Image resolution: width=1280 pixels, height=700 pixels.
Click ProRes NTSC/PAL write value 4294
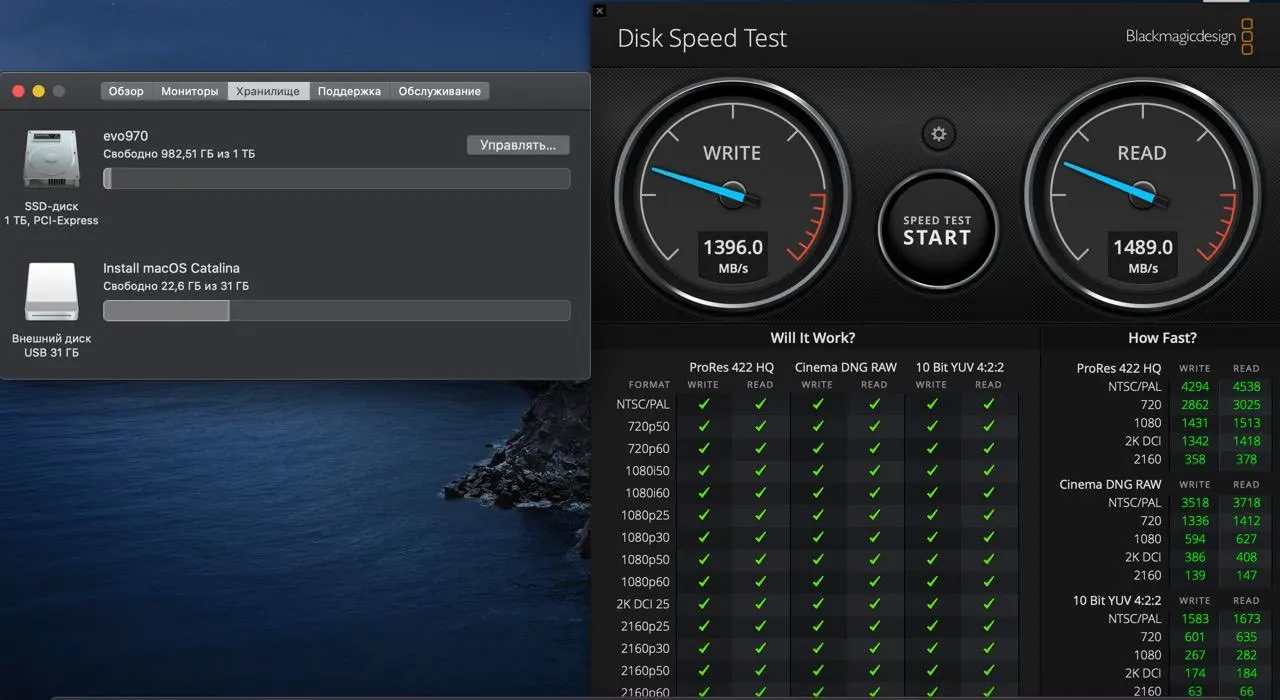point(1195,387)
